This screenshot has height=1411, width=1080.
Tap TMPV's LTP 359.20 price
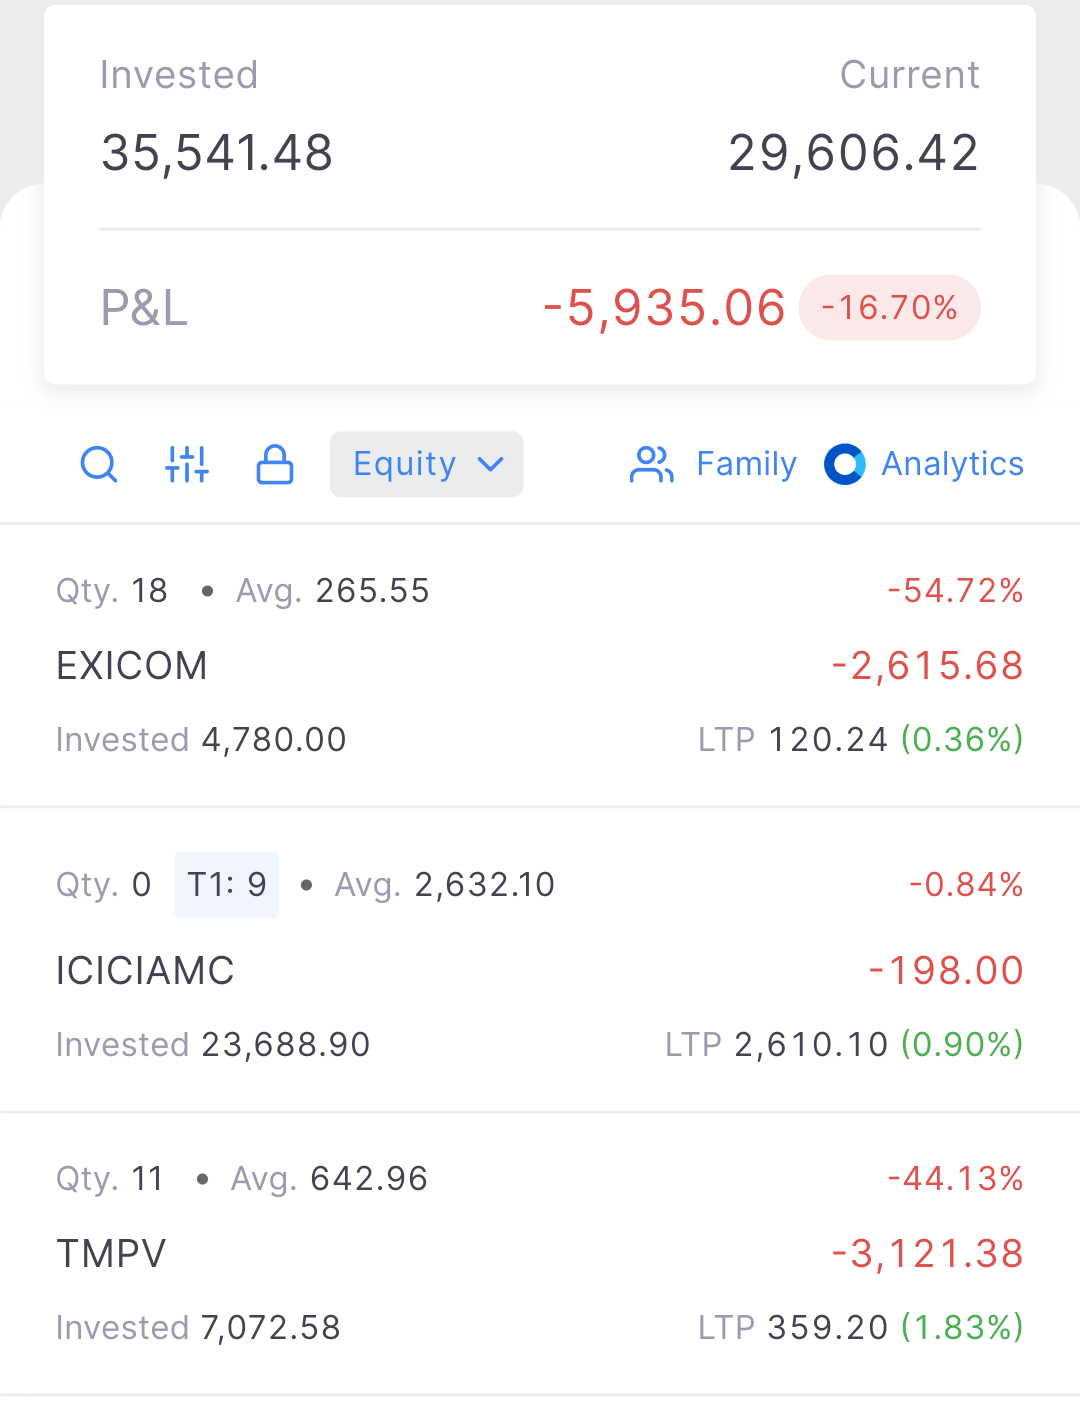pos(828,1328)
